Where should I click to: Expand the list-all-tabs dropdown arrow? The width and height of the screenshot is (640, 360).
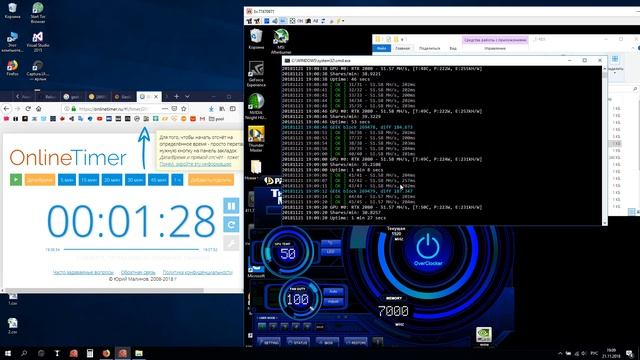tap(187, 97)
